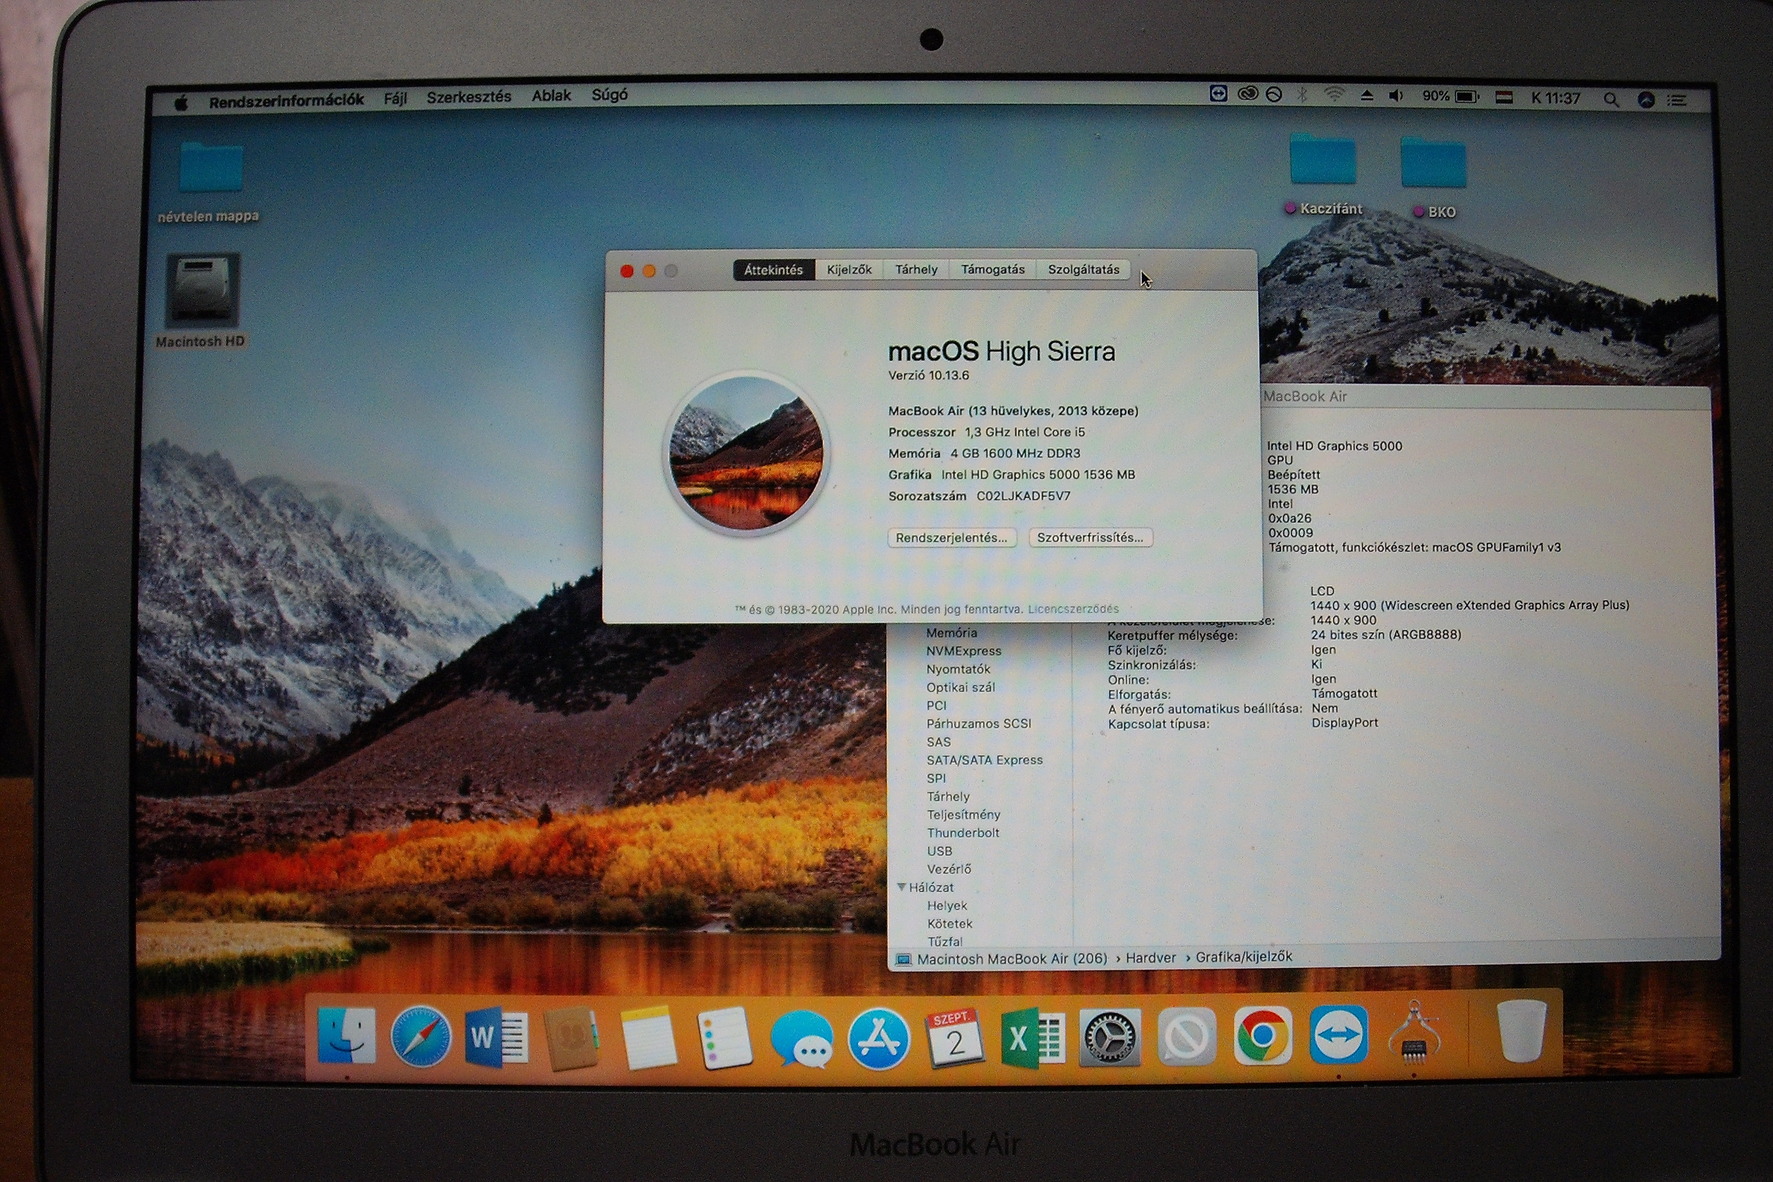The image size is (1773, 1182).
Task: Select SATA/SATA Express in the sidebar
Action: tap(984, 760)
